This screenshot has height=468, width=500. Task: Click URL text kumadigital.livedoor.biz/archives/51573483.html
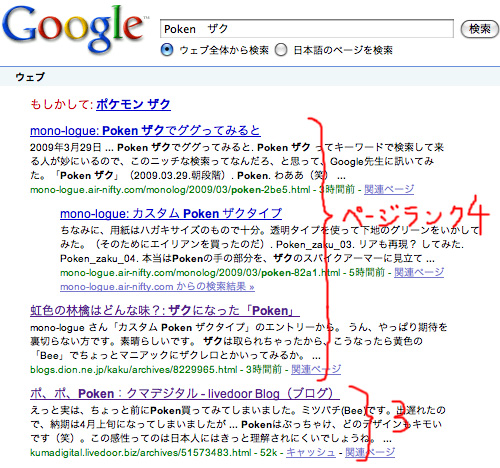pos(140,453)
